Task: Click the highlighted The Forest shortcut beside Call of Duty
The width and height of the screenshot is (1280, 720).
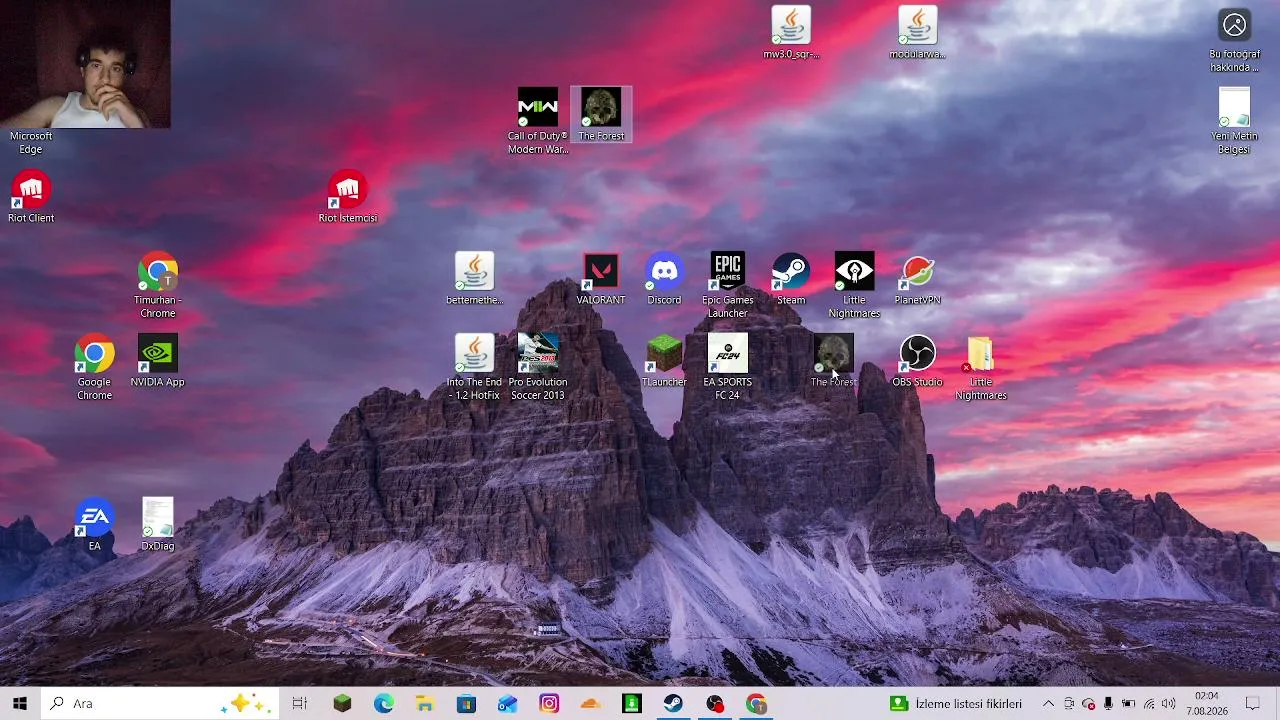Action: click(x=601, y=115)
